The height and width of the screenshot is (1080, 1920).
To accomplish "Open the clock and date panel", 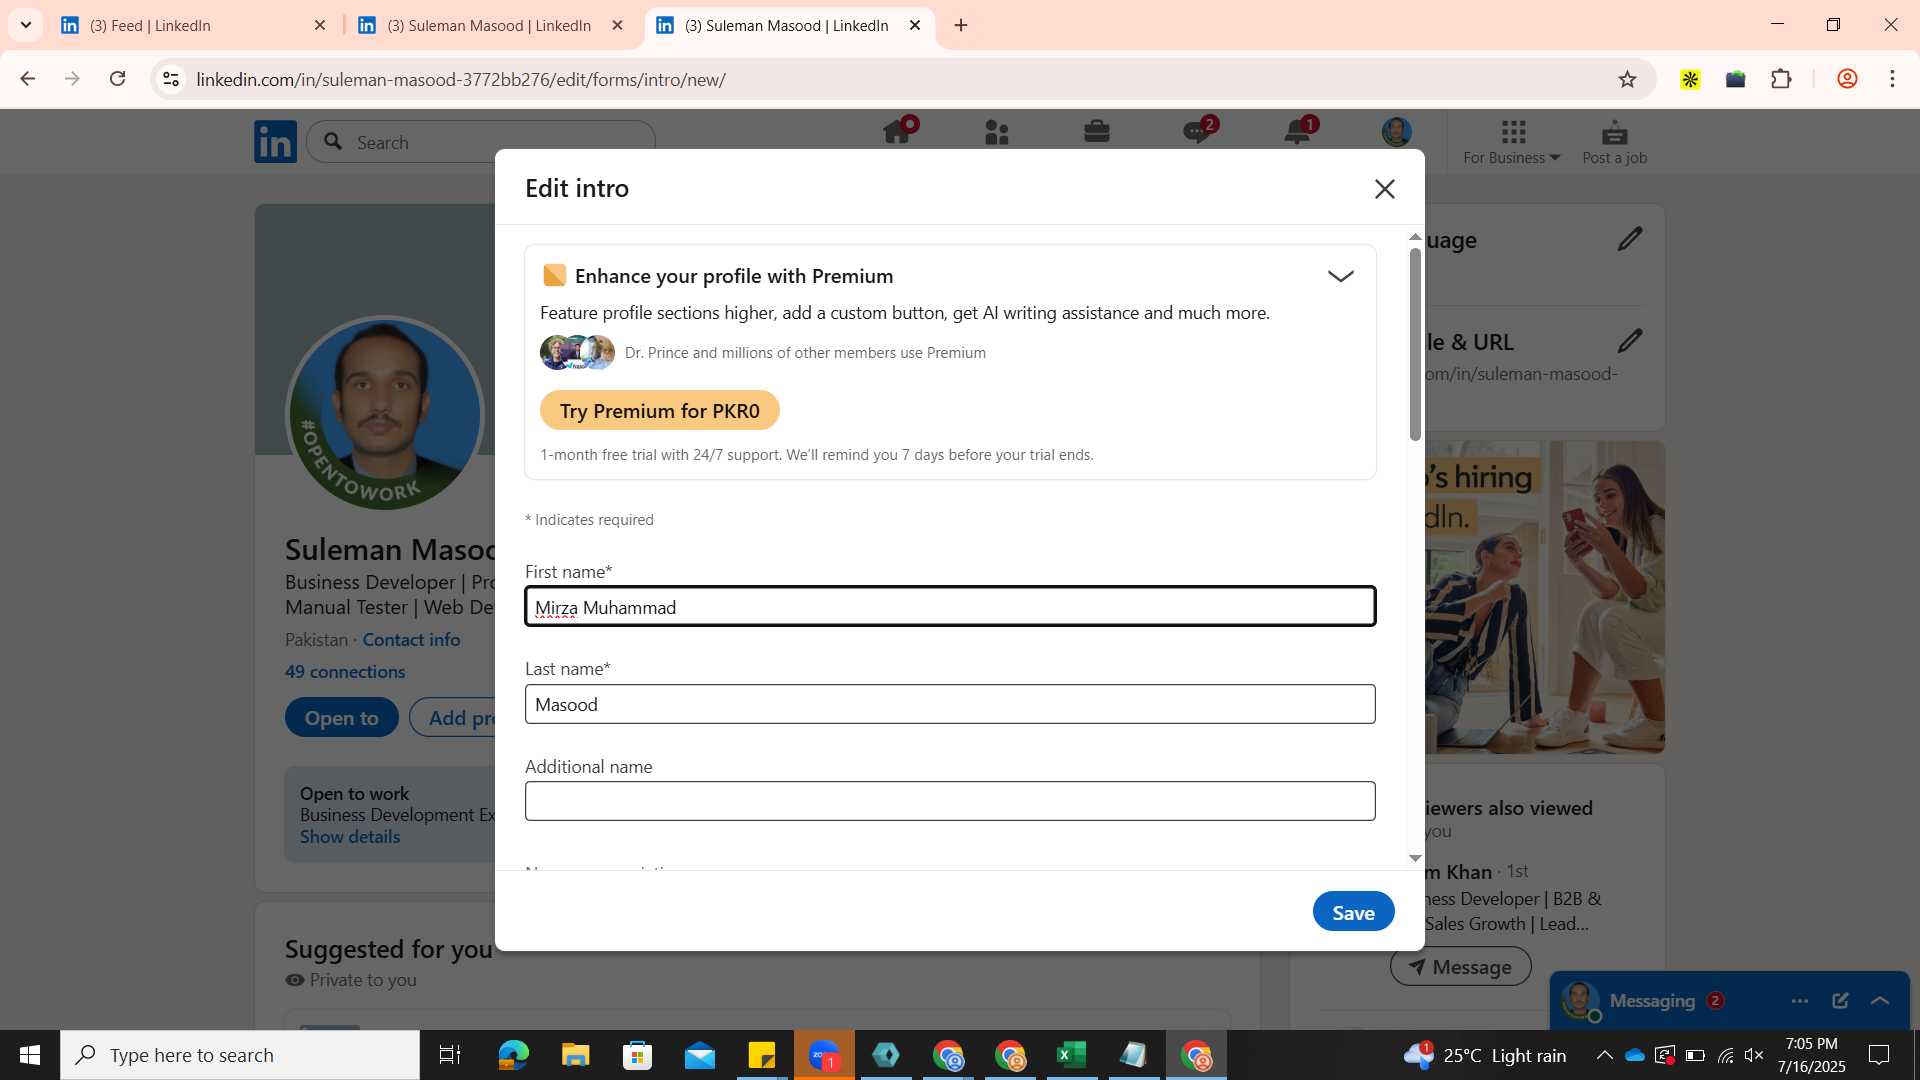I will pyautogui.click(x=1811, y=1055).
